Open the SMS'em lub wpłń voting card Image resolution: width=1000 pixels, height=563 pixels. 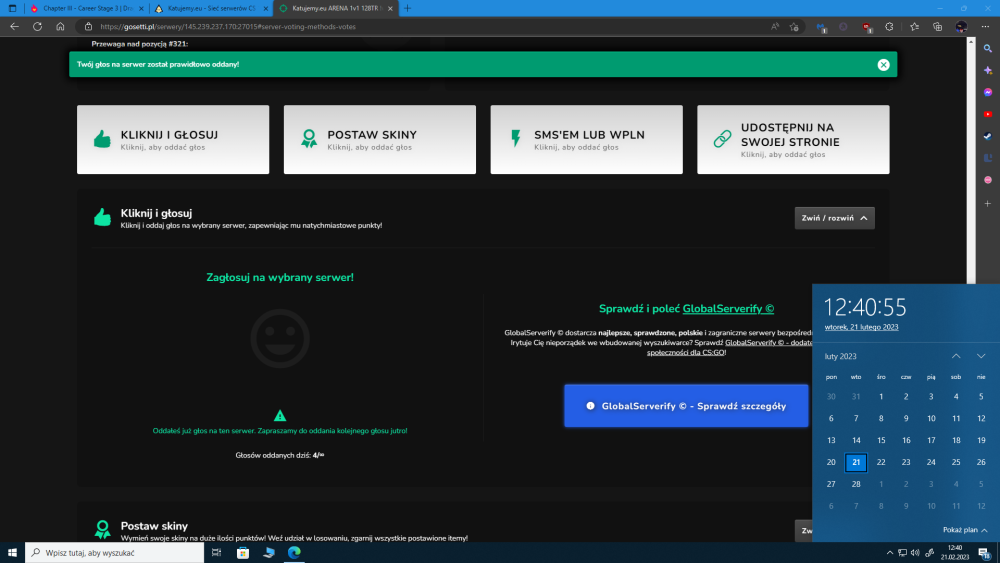click(x=586, y=140)
